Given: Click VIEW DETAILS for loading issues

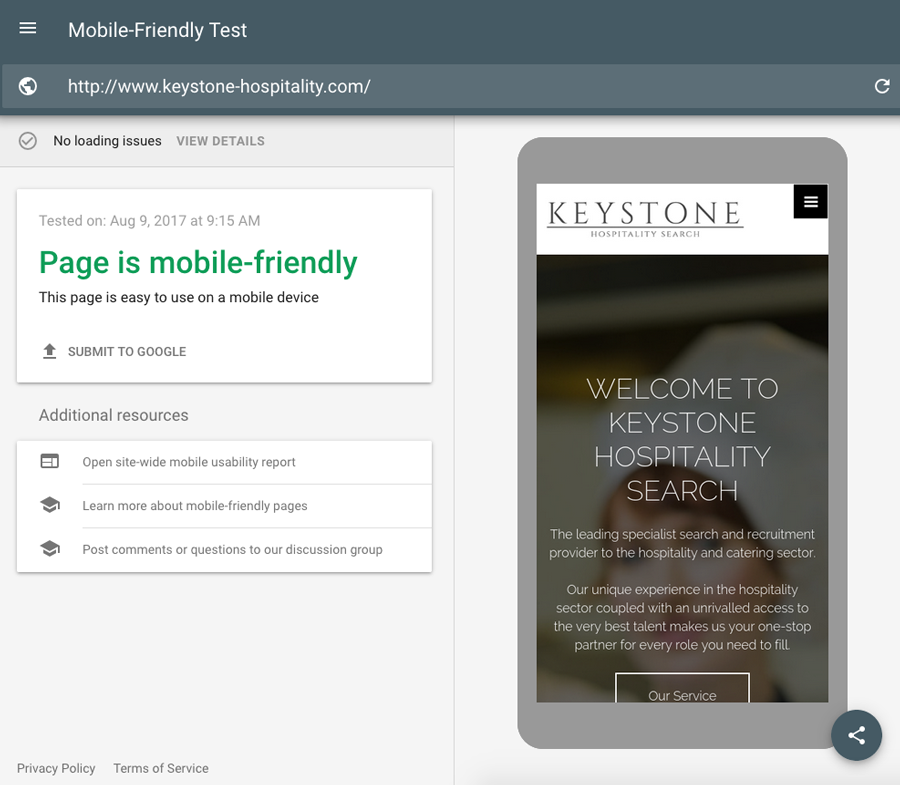Looking at the screenshot, I should click(220, 141).
